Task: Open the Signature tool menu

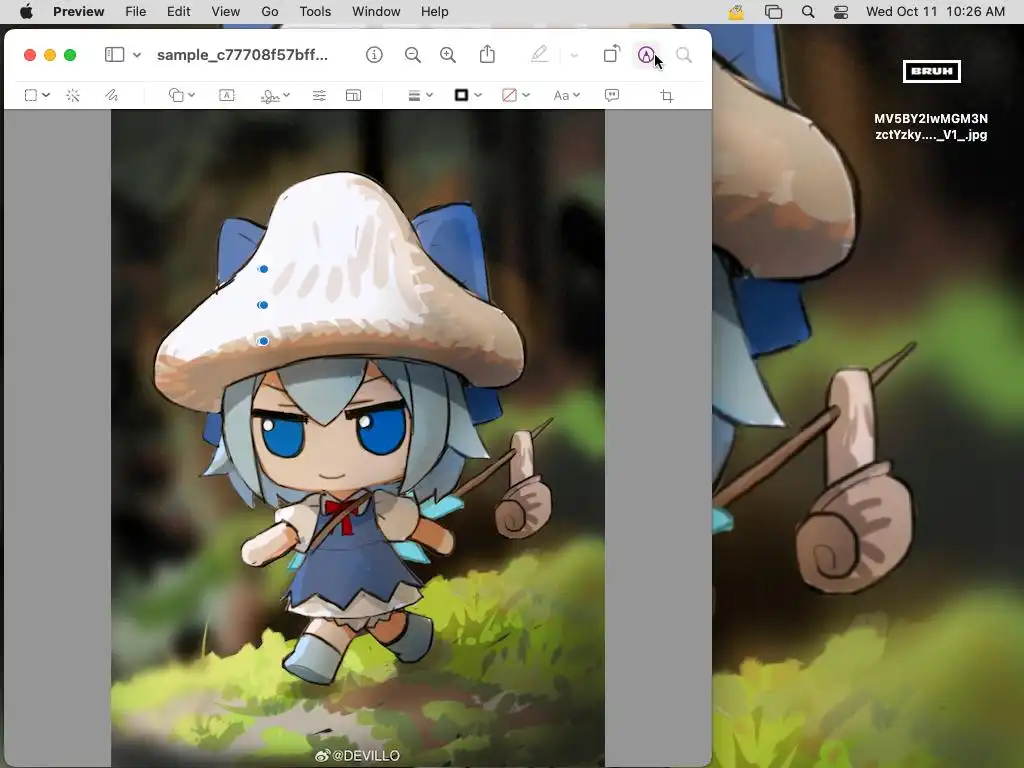Action: [x=275, y=95]
